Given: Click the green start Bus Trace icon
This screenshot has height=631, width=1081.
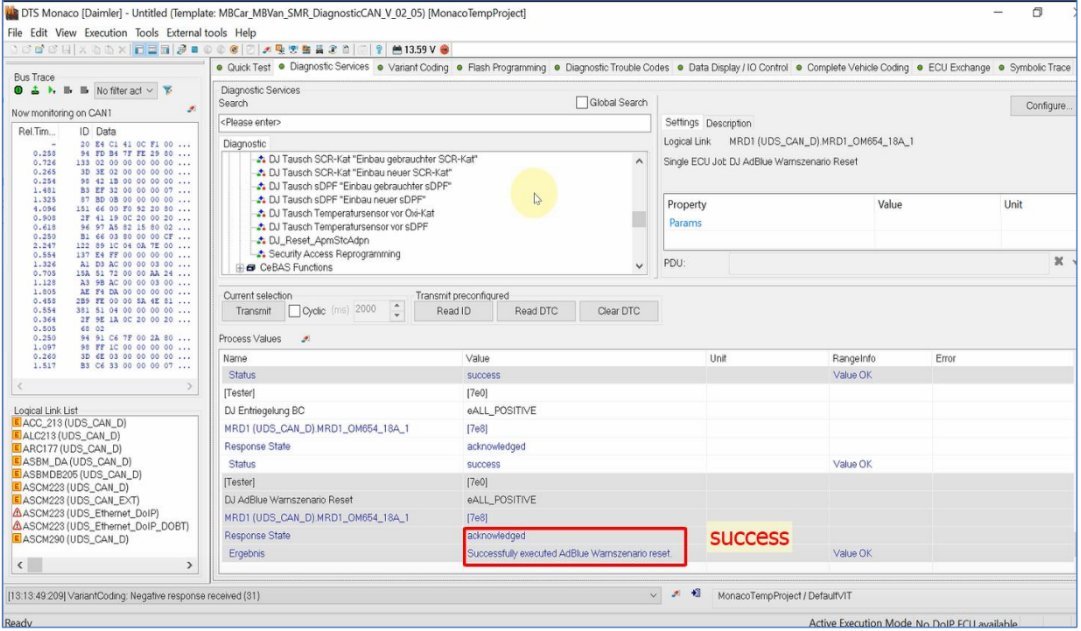Looking at the screenshot, I should pos(19,90).
